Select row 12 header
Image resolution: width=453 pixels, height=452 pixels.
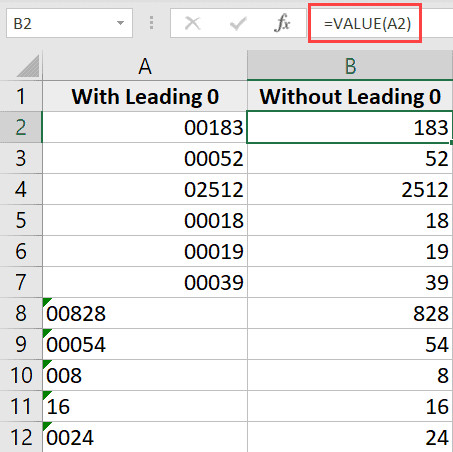[21, 437]
